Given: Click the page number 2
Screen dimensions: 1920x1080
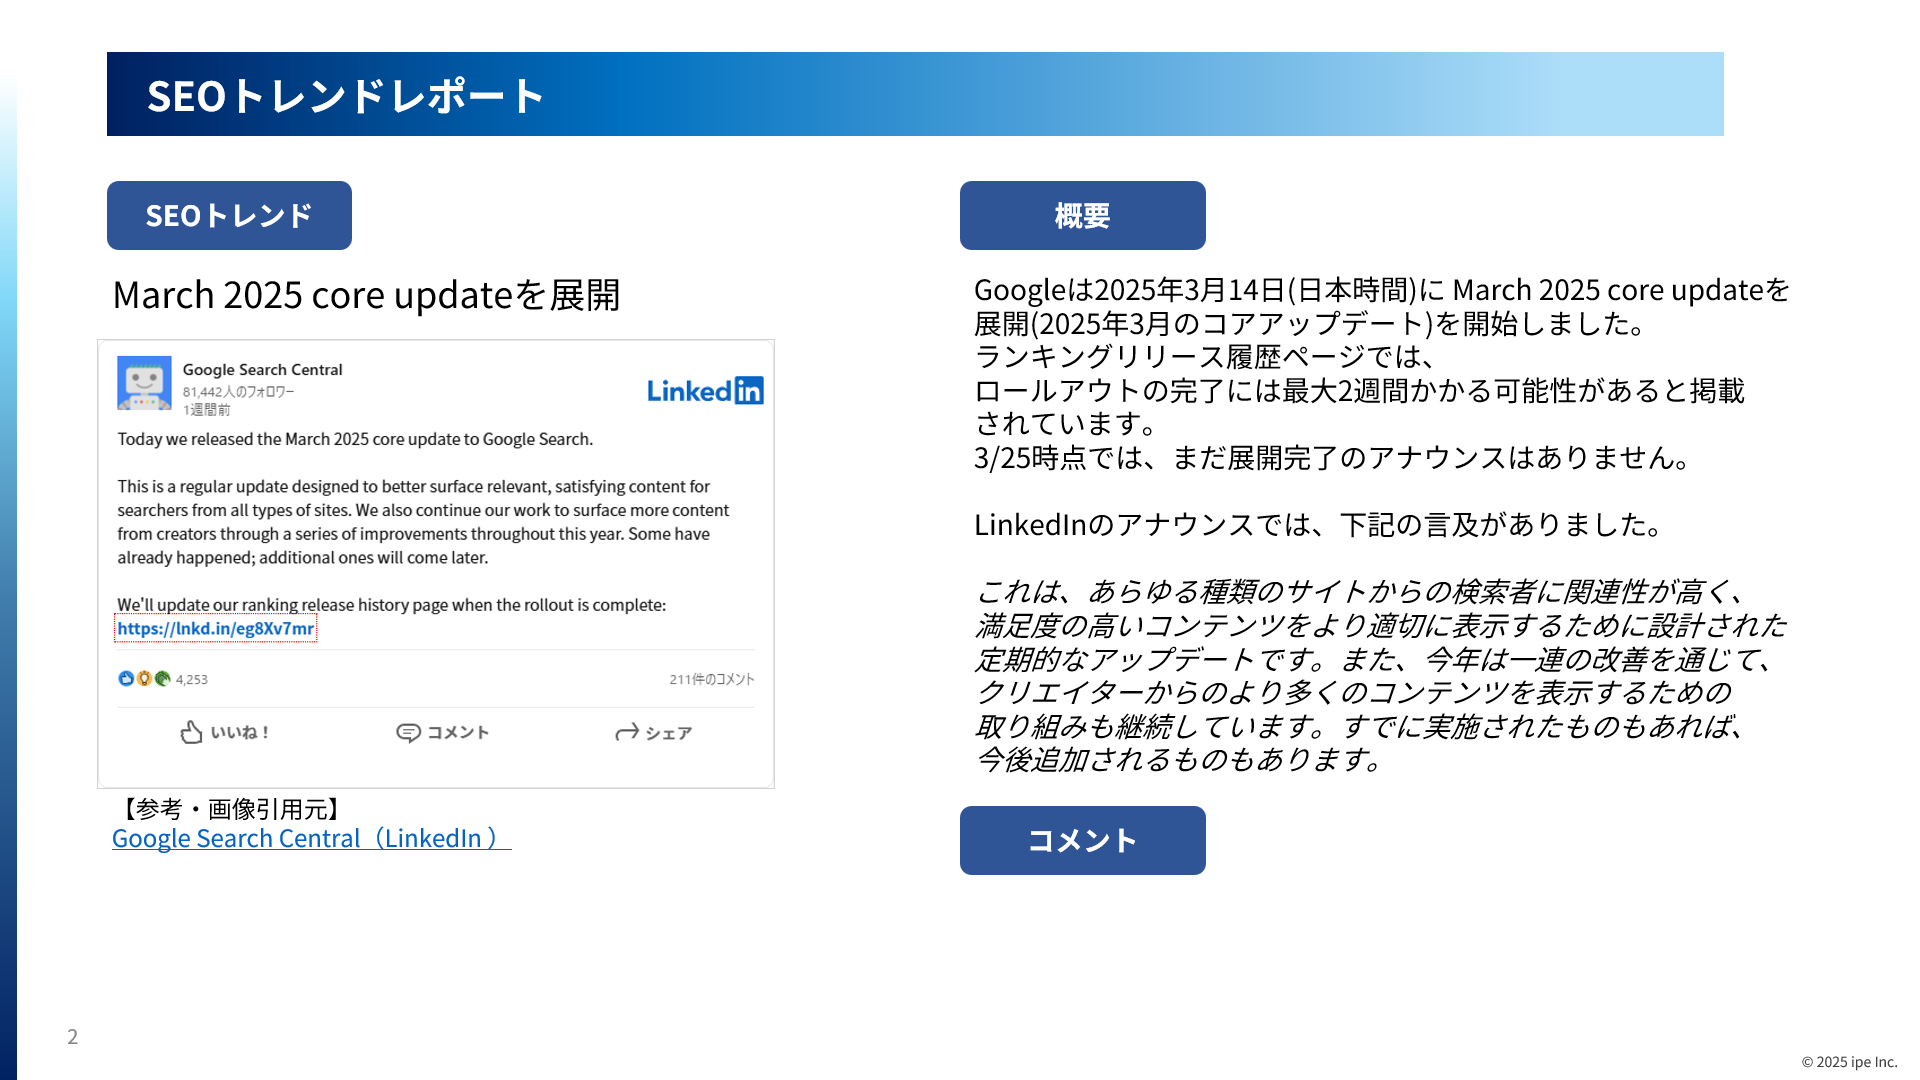Looking at the screenshot, I should (72, 1036).
